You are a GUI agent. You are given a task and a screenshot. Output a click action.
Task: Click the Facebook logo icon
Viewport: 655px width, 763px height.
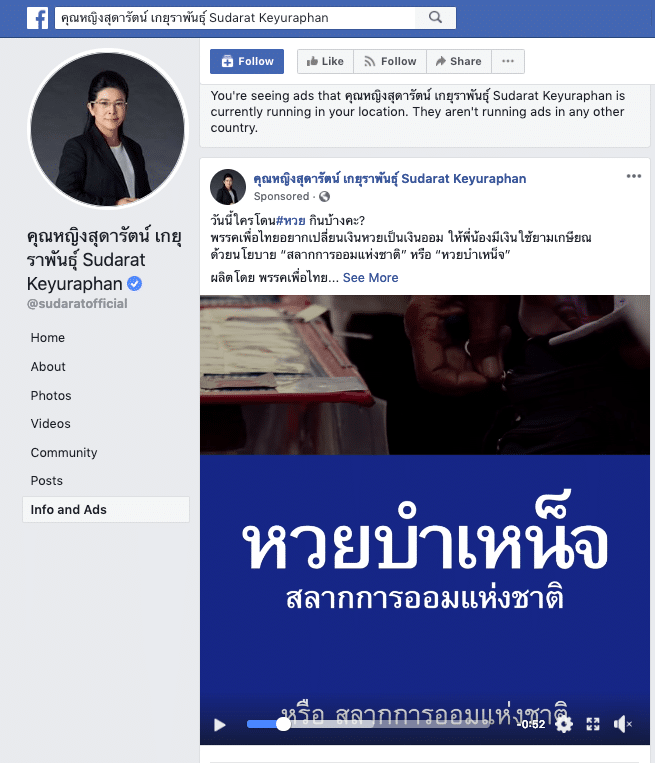click(37, 18)
